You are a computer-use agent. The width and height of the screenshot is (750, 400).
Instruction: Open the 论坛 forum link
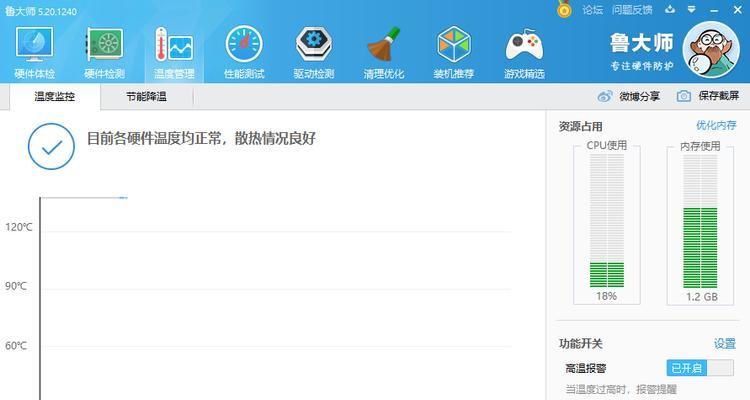(592, 10)
